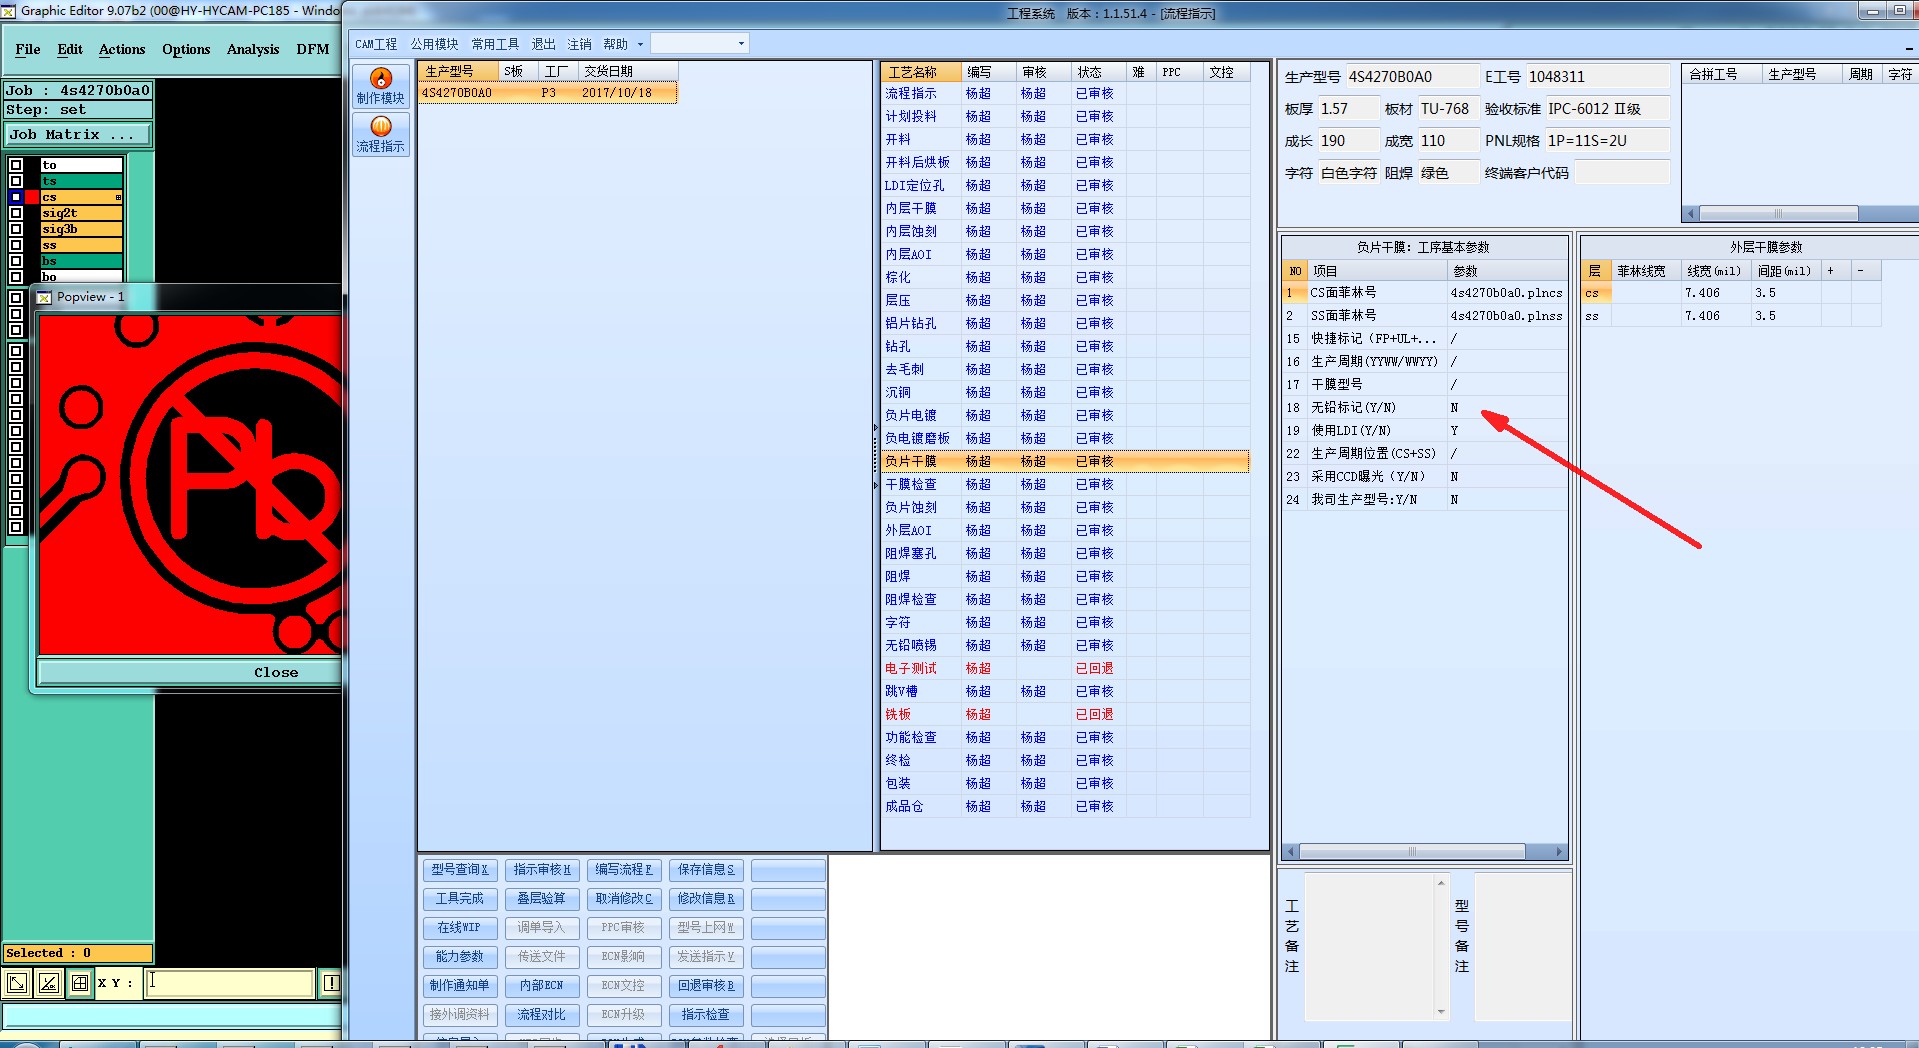Click the 退出 menu item
Screen dimensions: 1919x1048
543,44
